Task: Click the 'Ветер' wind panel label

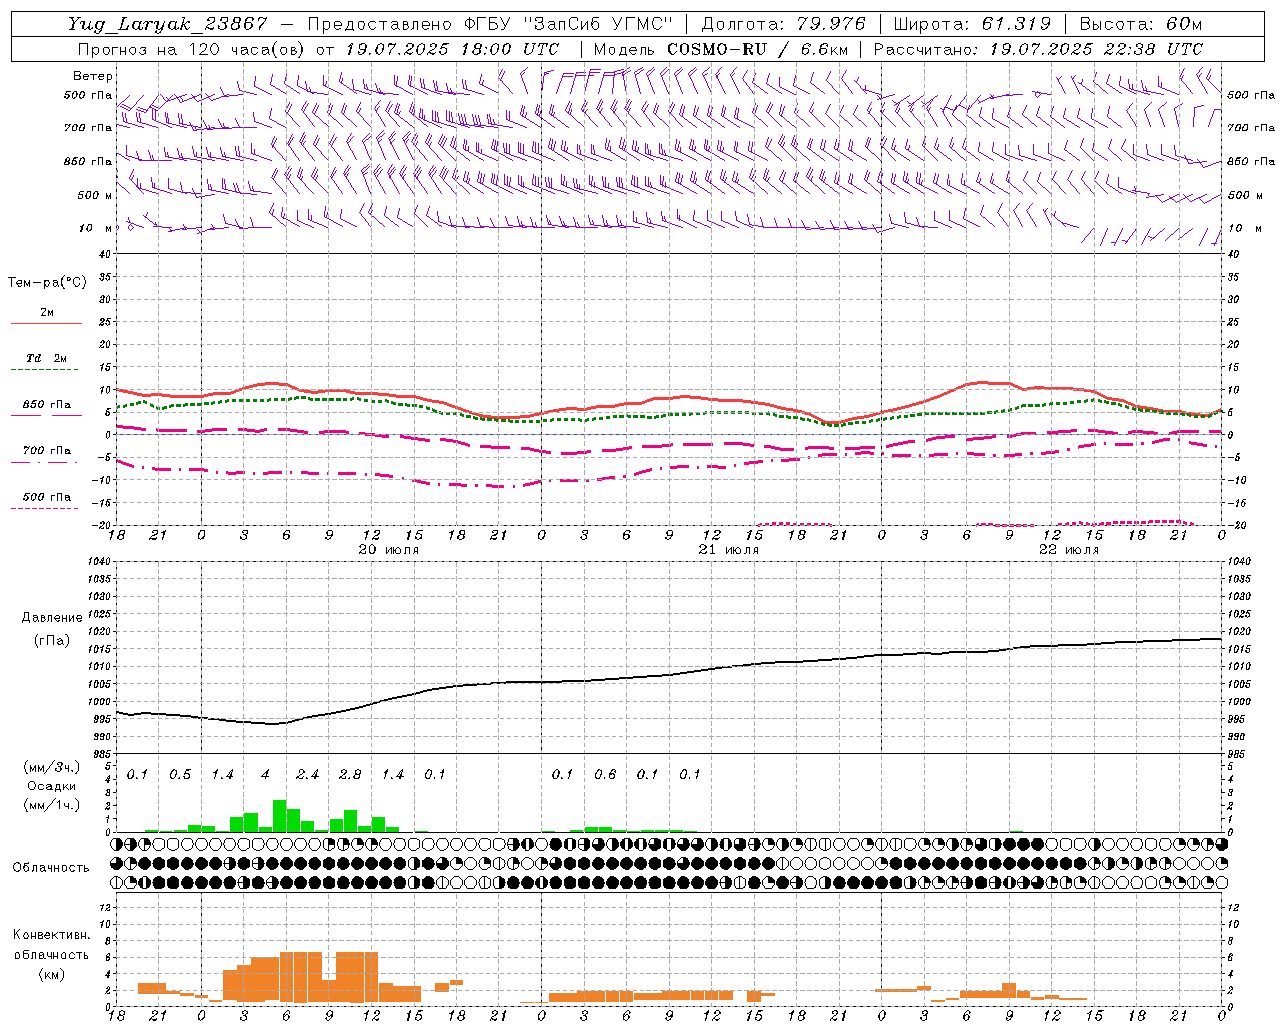Action: point(93,76)
